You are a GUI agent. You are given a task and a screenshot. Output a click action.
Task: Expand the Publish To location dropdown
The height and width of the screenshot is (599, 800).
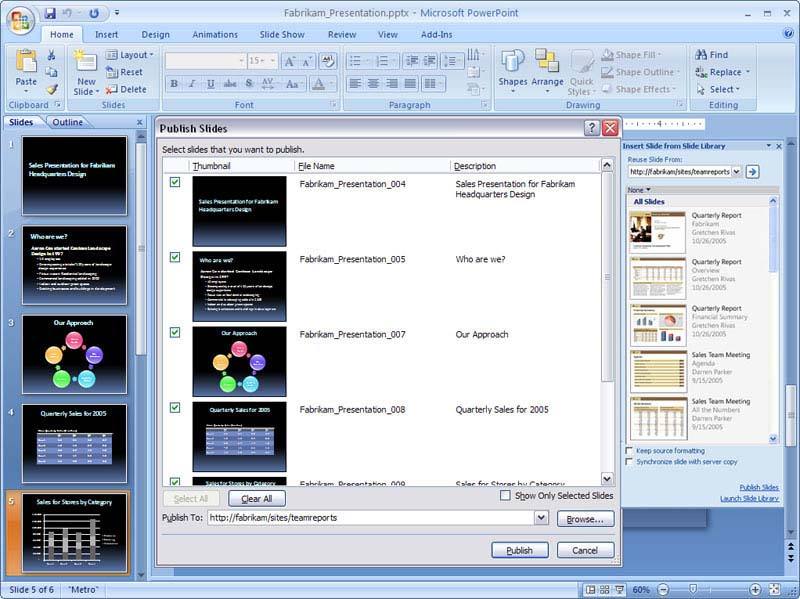[x=541, y=518]
